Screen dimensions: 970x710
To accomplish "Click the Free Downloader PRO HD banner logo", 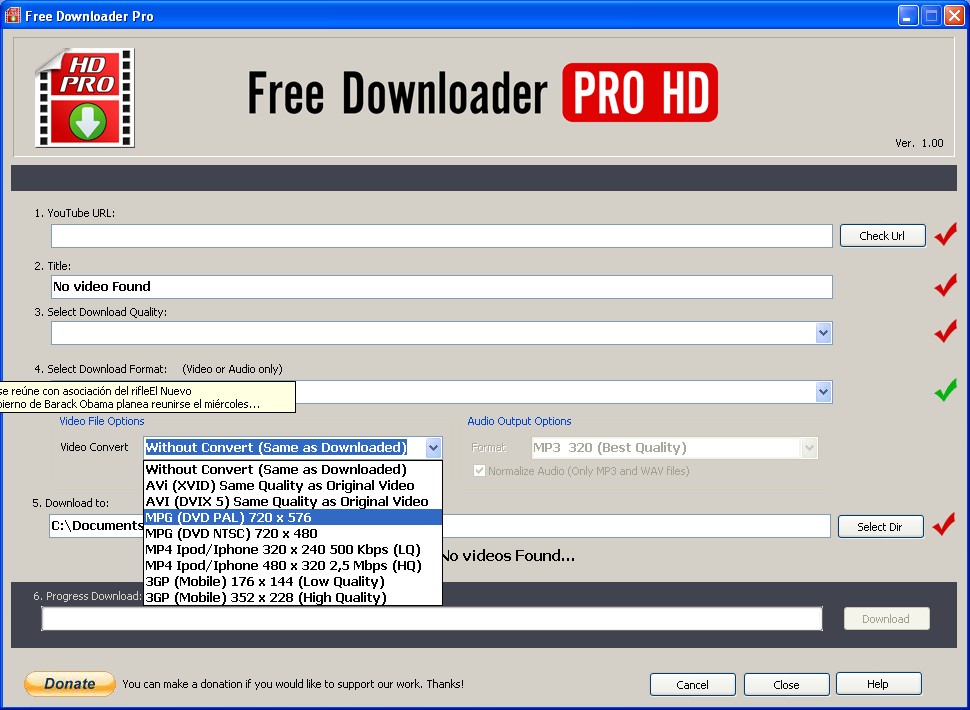I will 483,93.
